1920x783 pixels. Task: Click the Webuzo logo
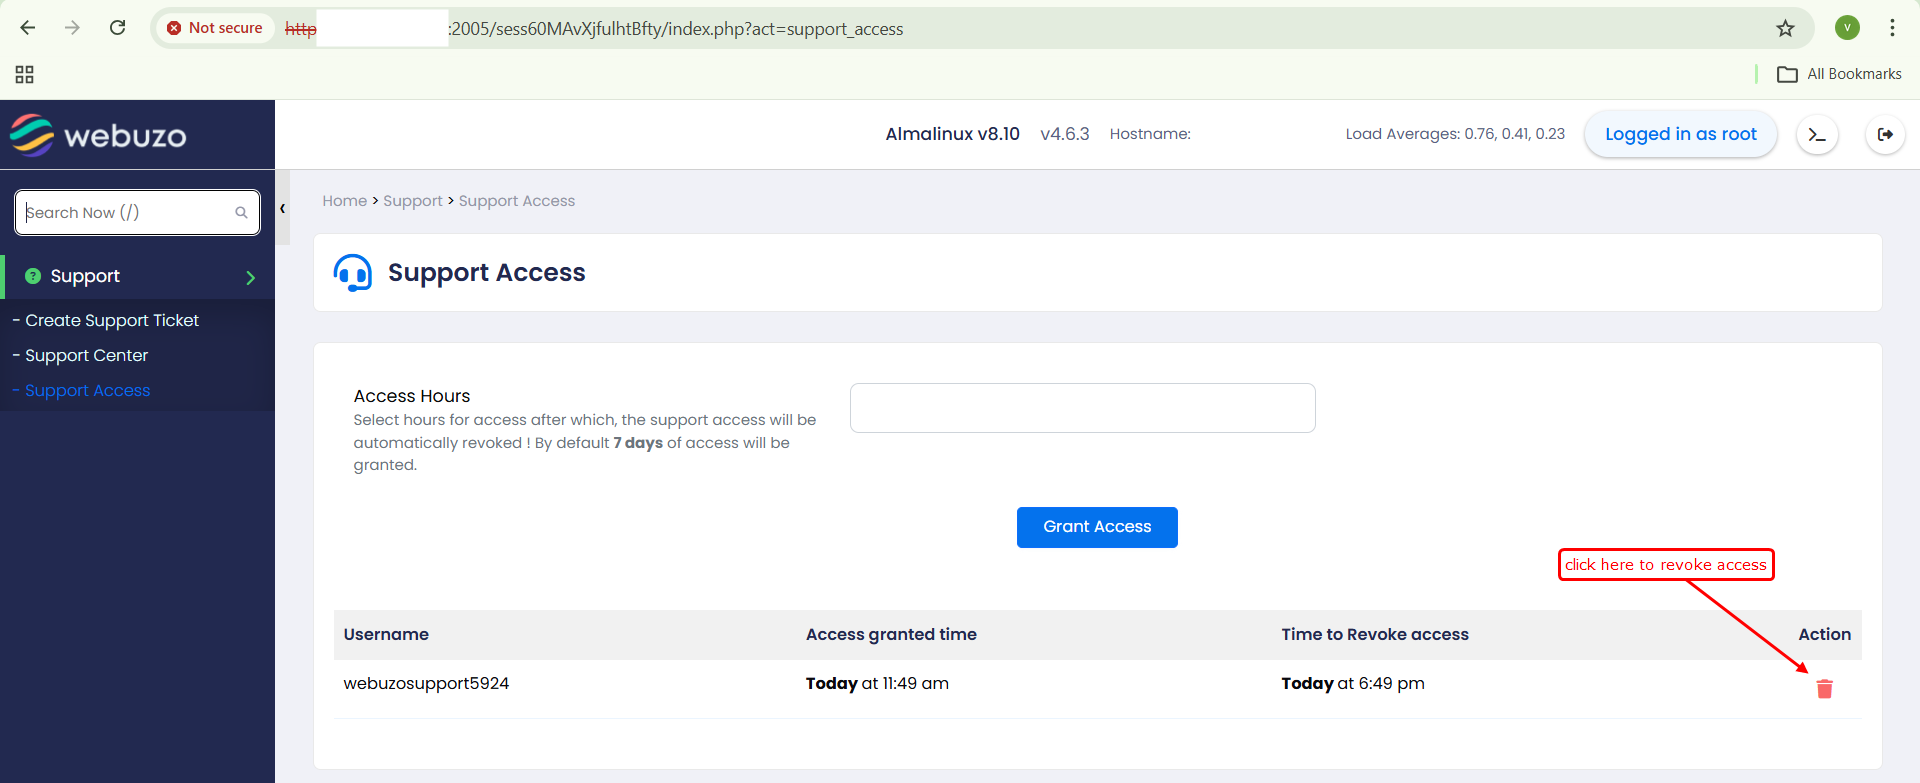pos(99,136)
